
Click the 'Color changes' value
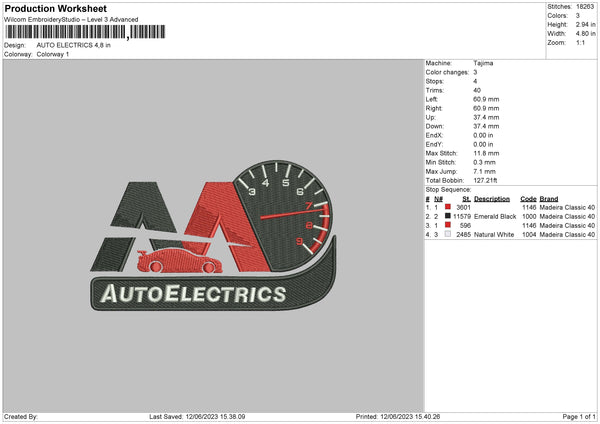point(475,72)
